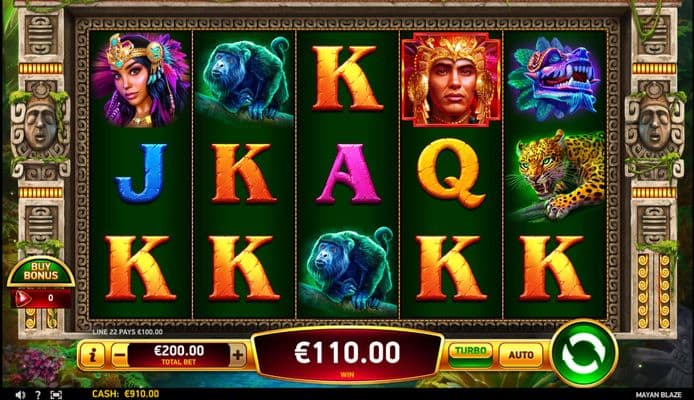The height and width of the screenshot is (400, 694).
Task: Open the Buy Bonus feature
Action: tap(41, 272)
